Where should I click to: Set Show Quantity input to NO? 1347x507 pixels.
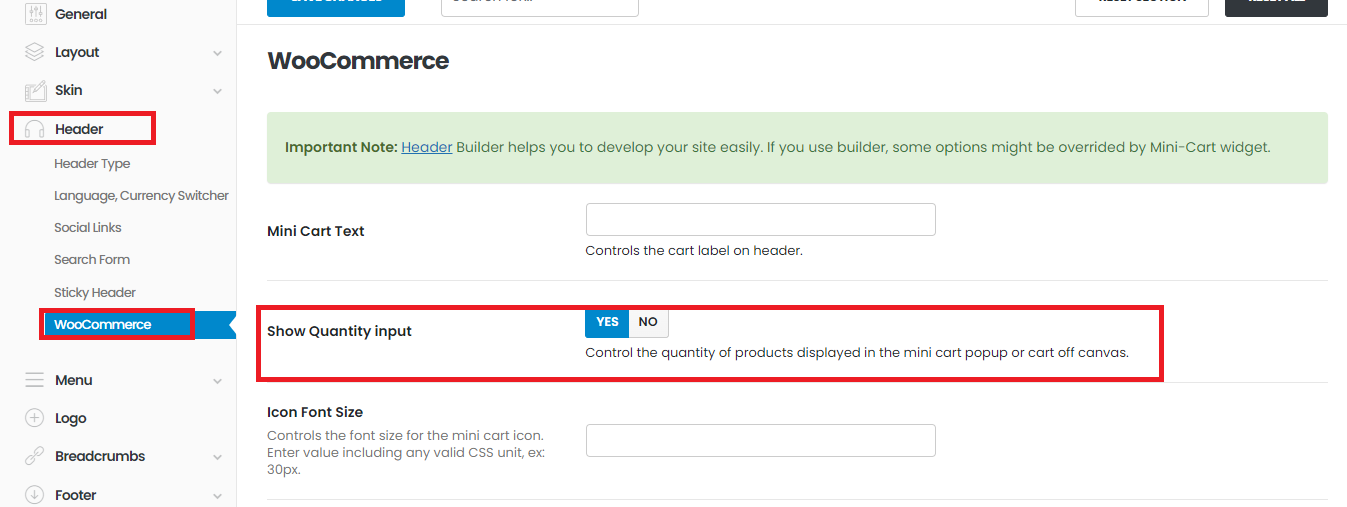pos(648,322)
